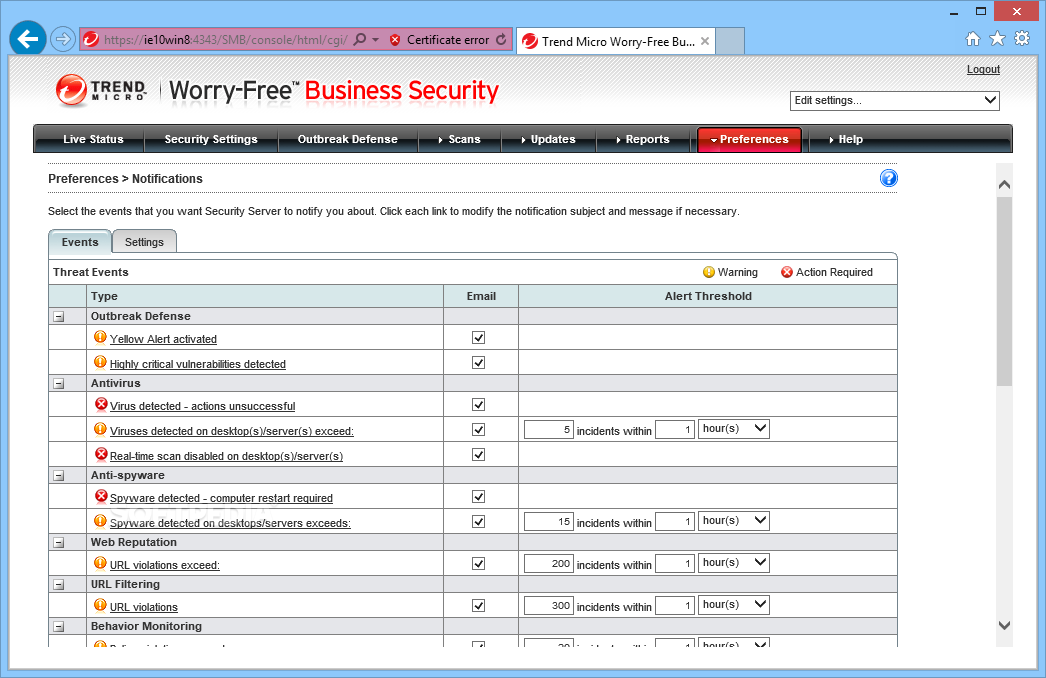This screenshot has height=678, width=1046.
Task: Open Outbreak Defense menu
Action: 348,139
